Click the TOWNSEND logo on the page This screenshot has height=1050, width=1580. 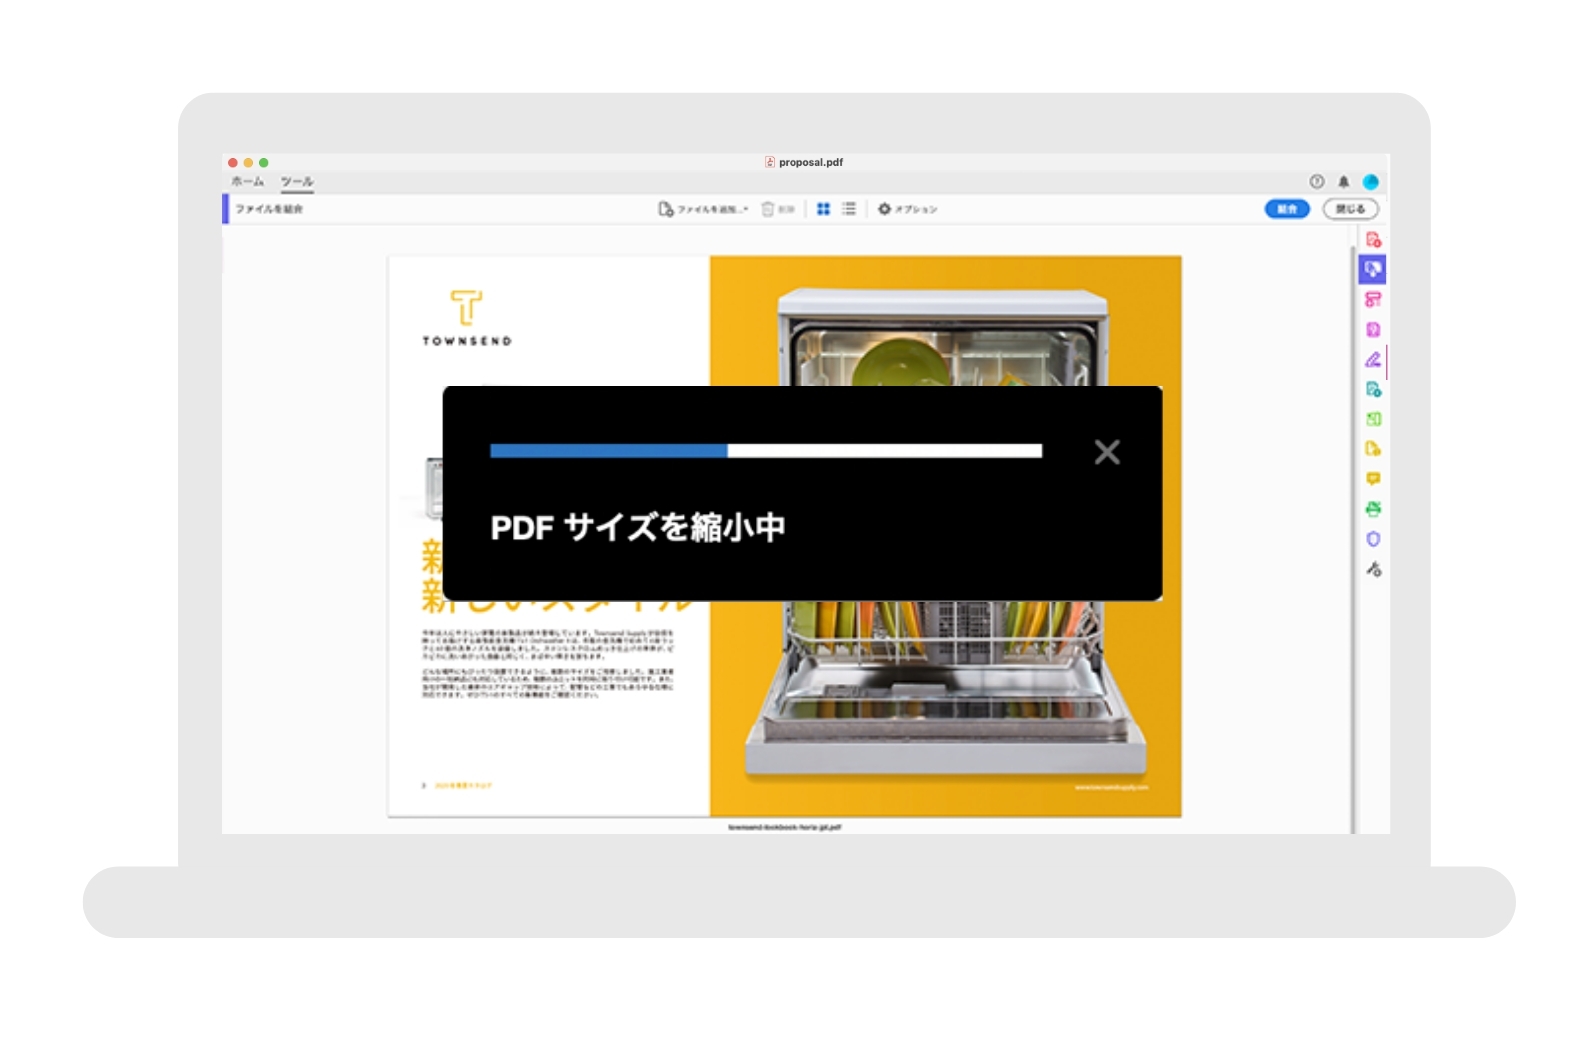[x=466, y=318]
